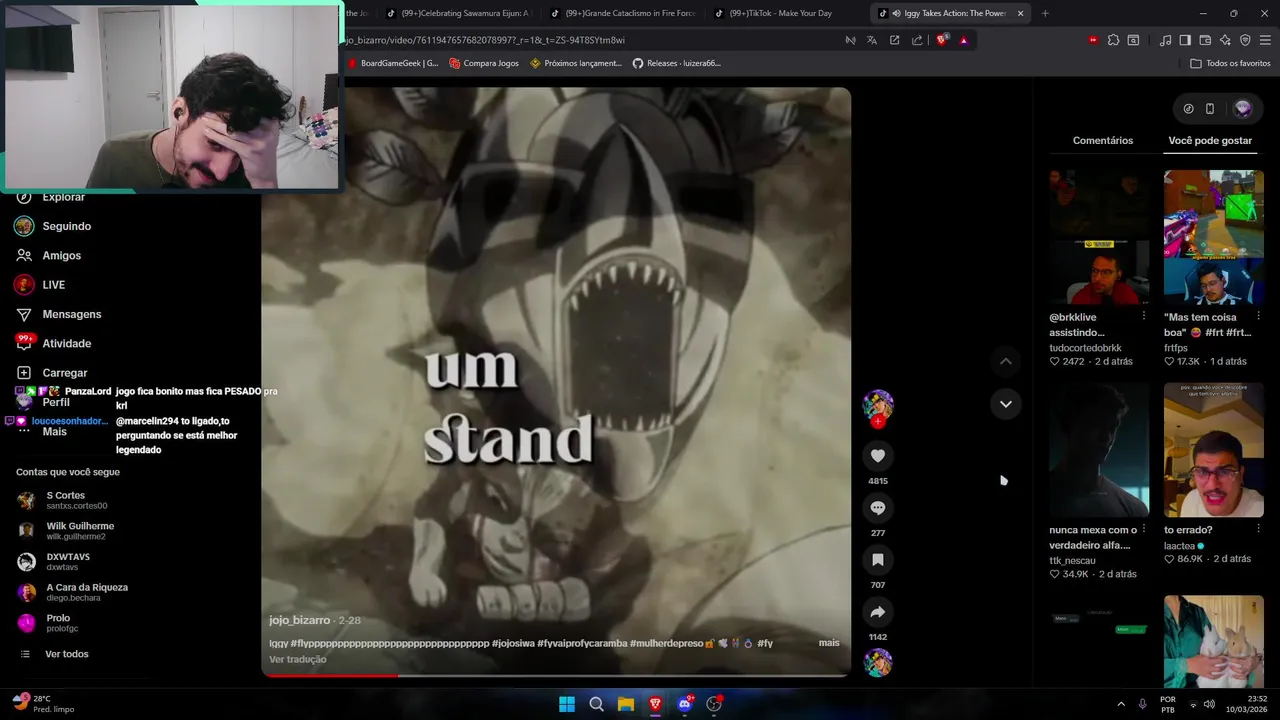Mute the Iggy Takes Action tab audio
1280x720 pixels.
pyautogui.click(x=895, y=13)
